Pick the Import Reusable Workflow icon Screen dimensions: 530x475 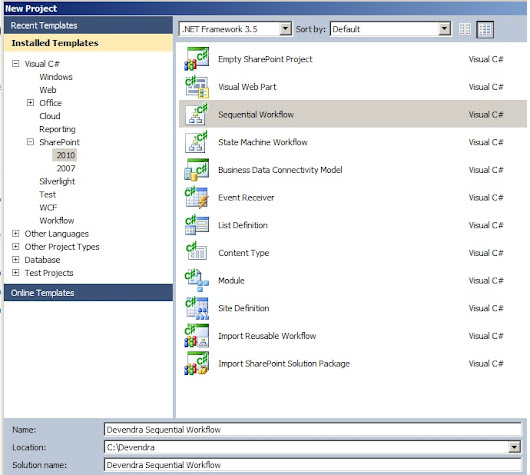point(196,336)
